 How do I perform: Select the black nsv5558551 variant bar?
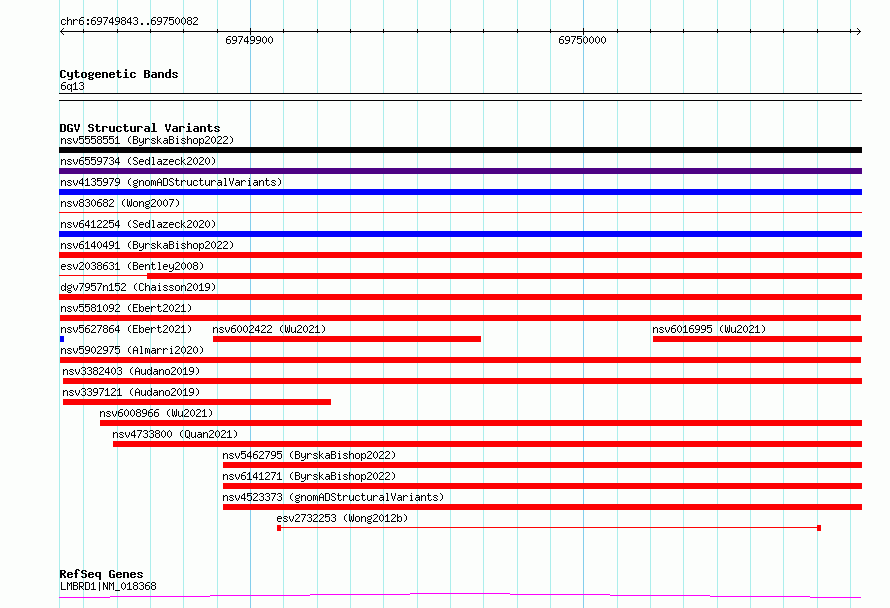tap(460, 150)
